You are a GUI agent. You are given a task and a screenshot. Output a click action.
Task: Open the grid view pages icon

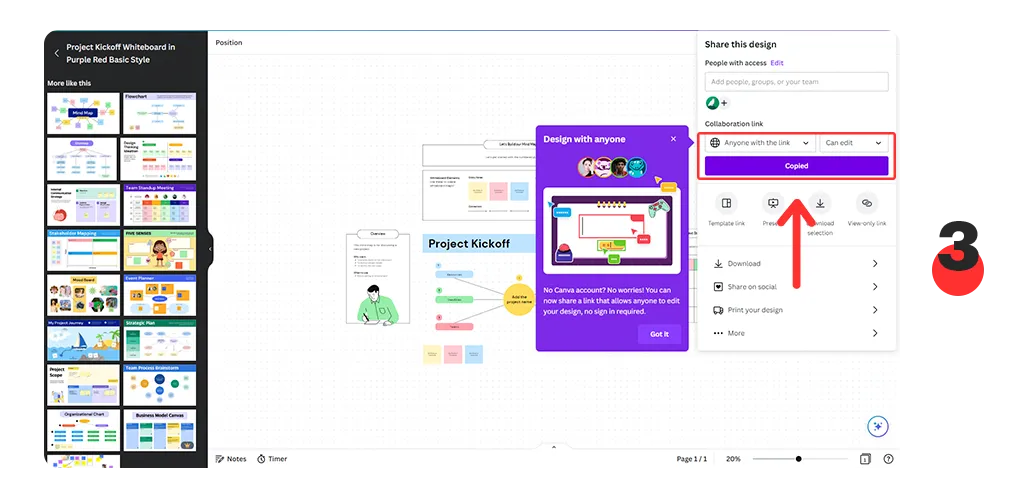(x=865, y=459)
